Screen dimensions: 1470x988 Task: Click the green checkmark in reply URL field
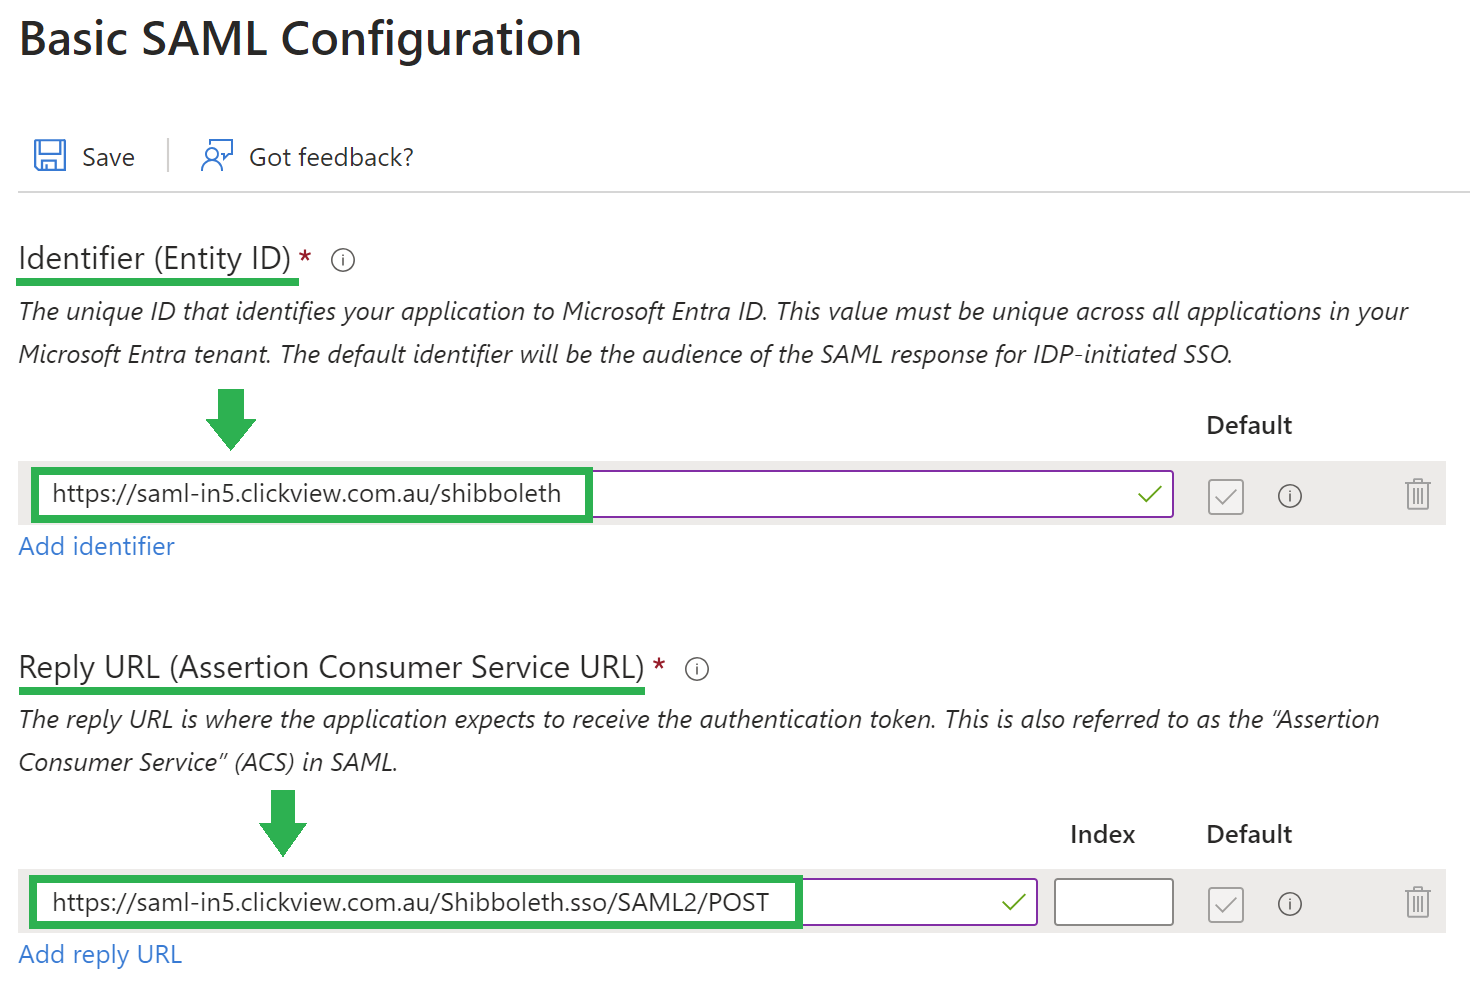tap(1014, 902)
